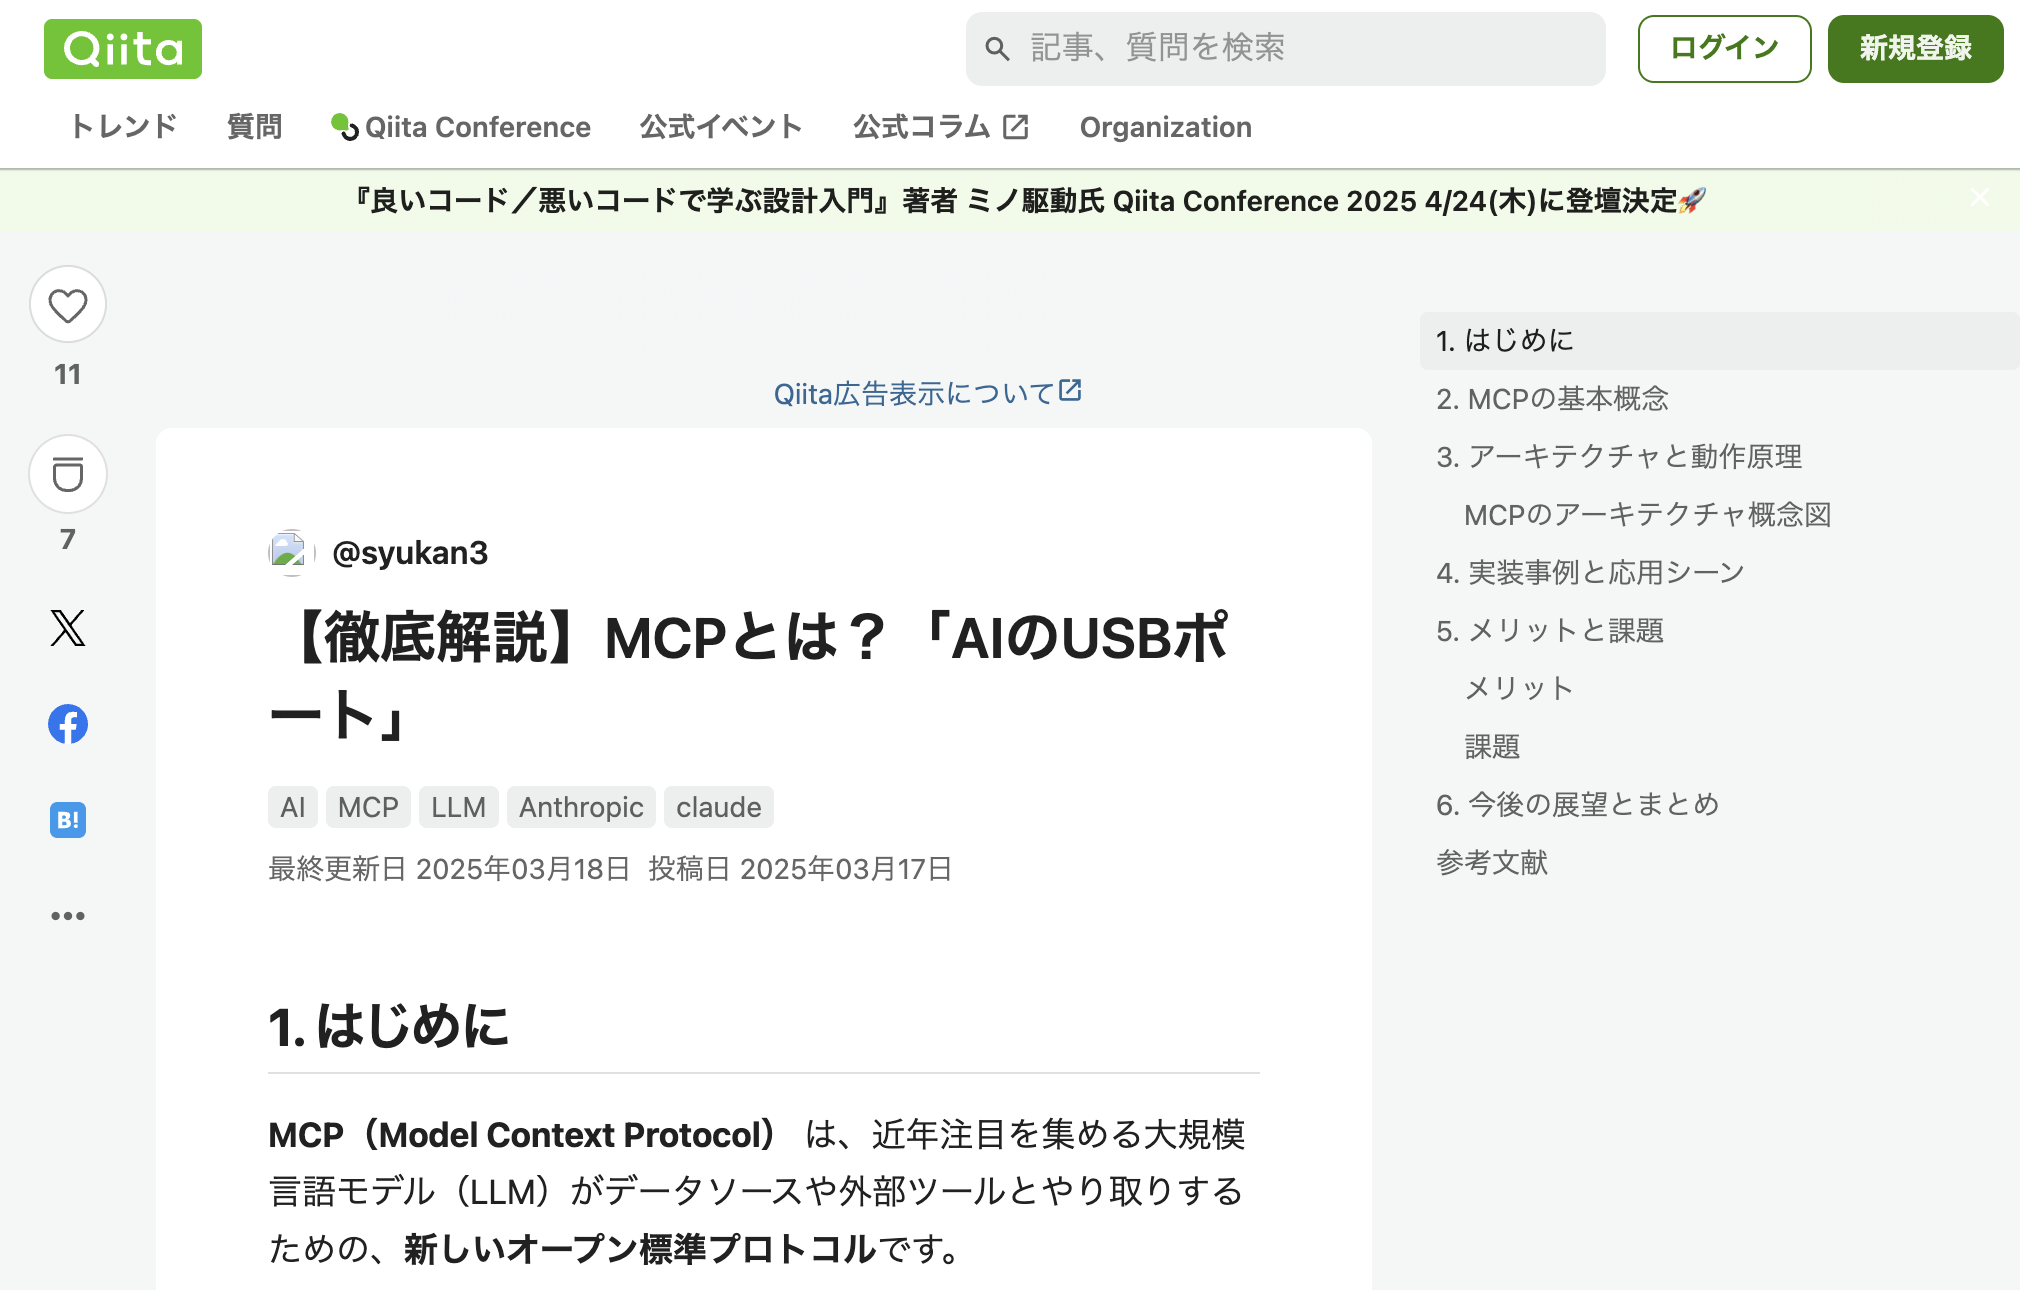
Task: Share article on X
Action: click(68, 628)
